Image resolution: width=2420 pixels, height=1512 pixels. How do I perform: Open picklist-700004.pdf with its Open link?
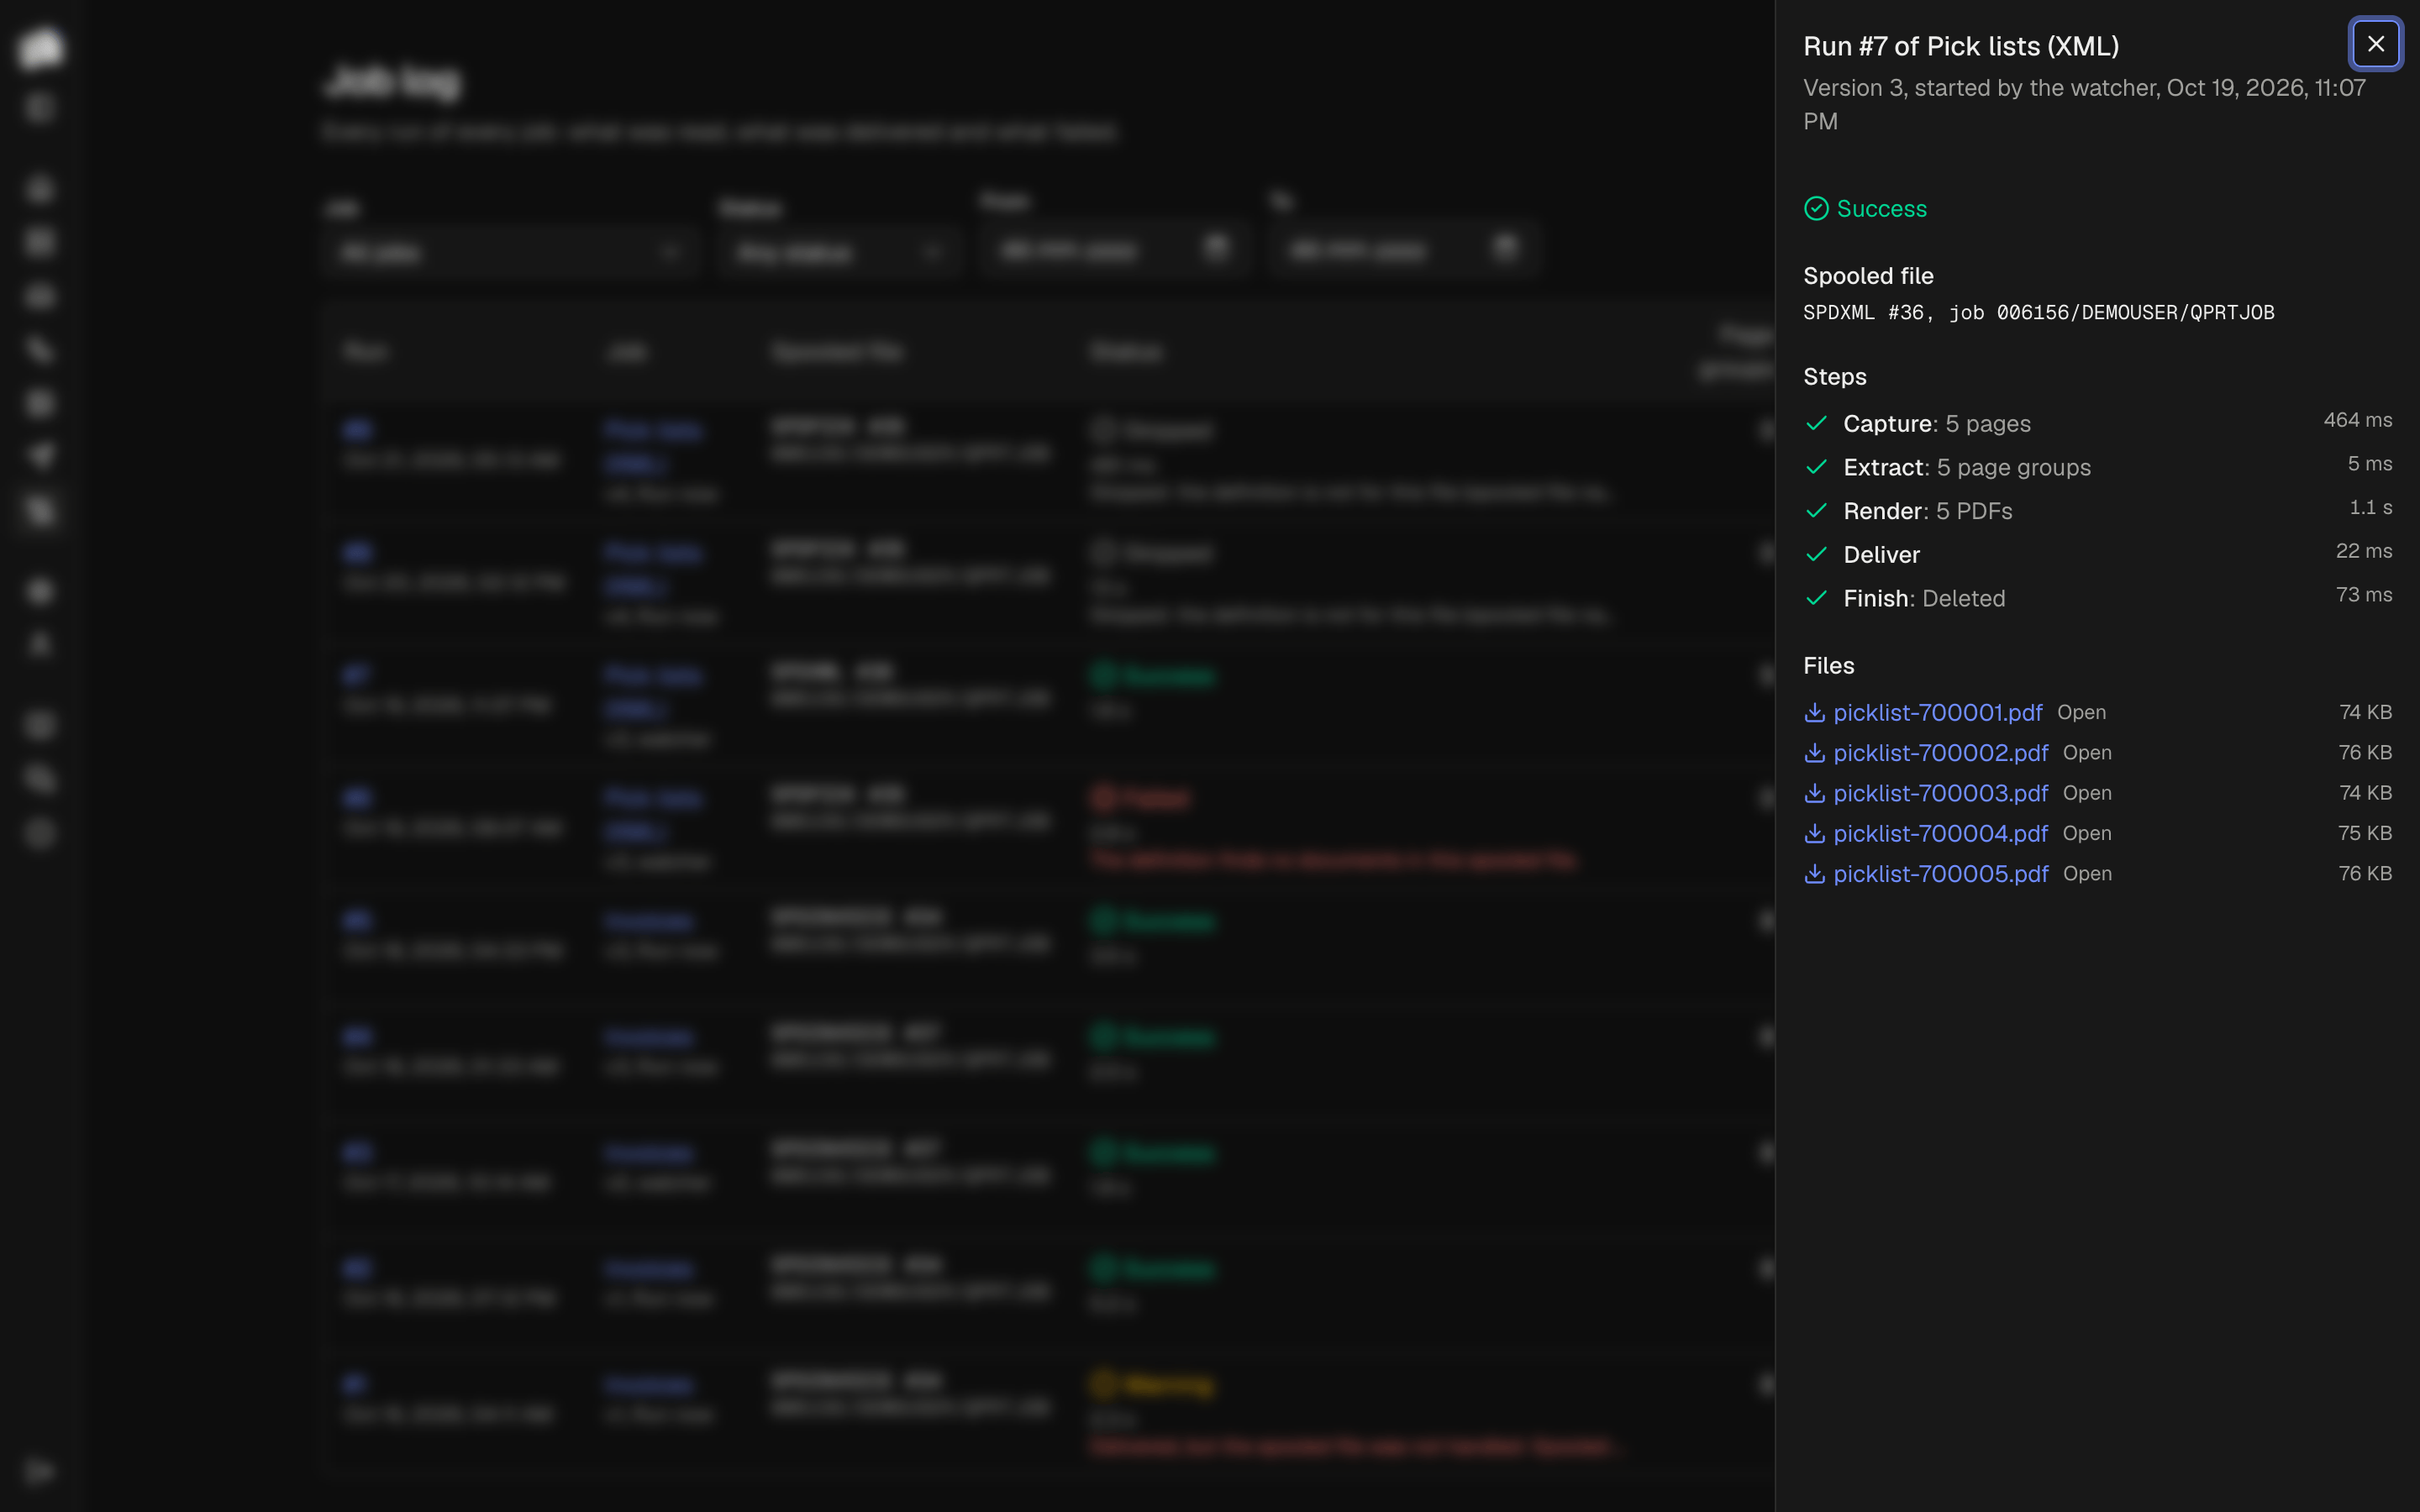(2087, 833)
